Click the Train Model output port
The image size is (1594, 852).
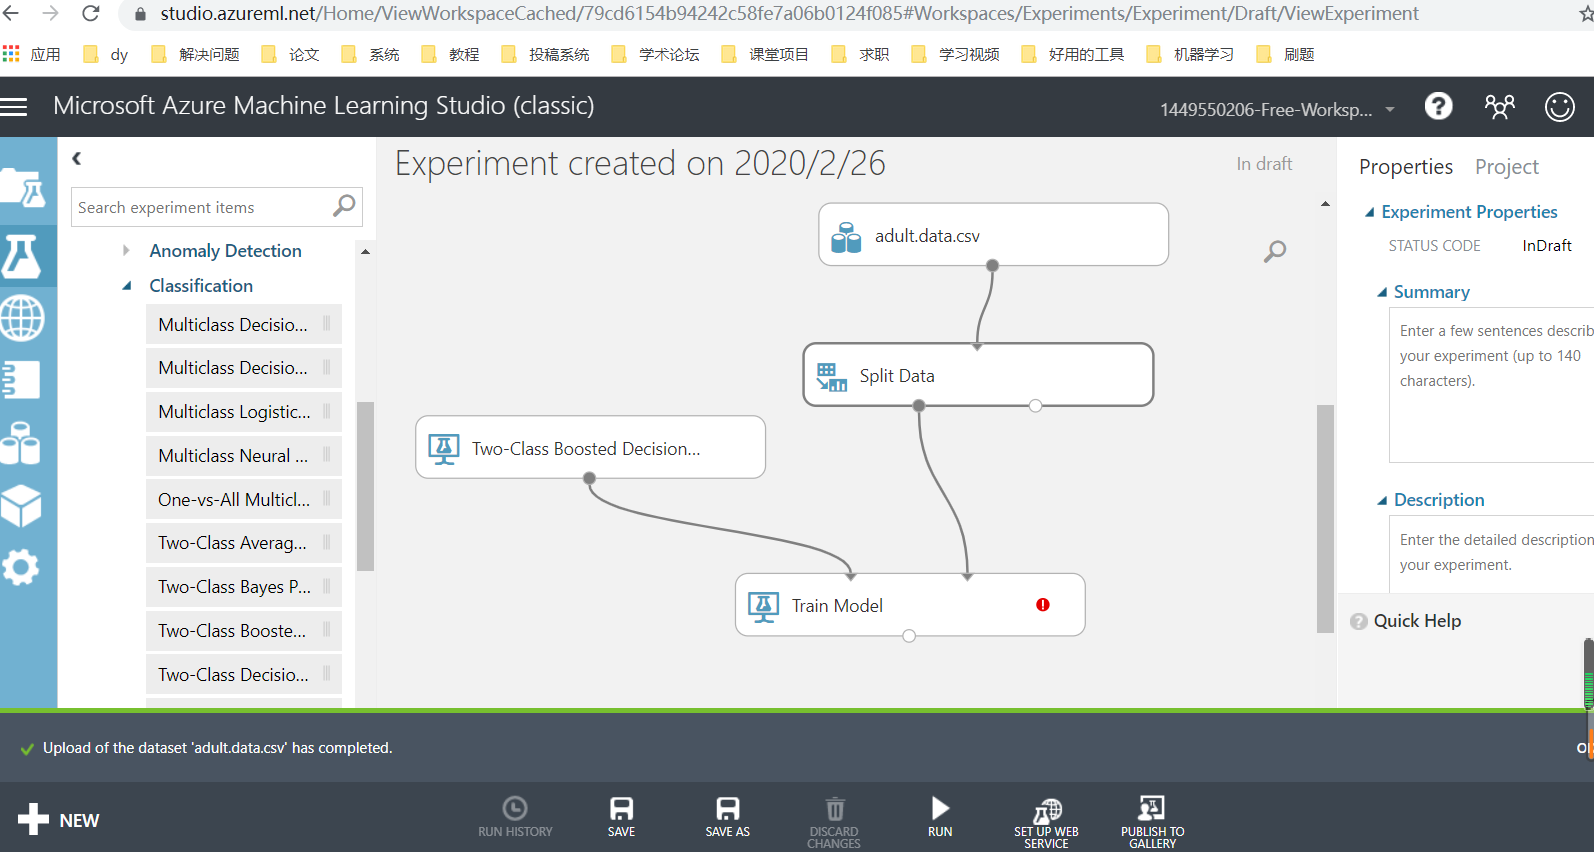tap(909, 636)
